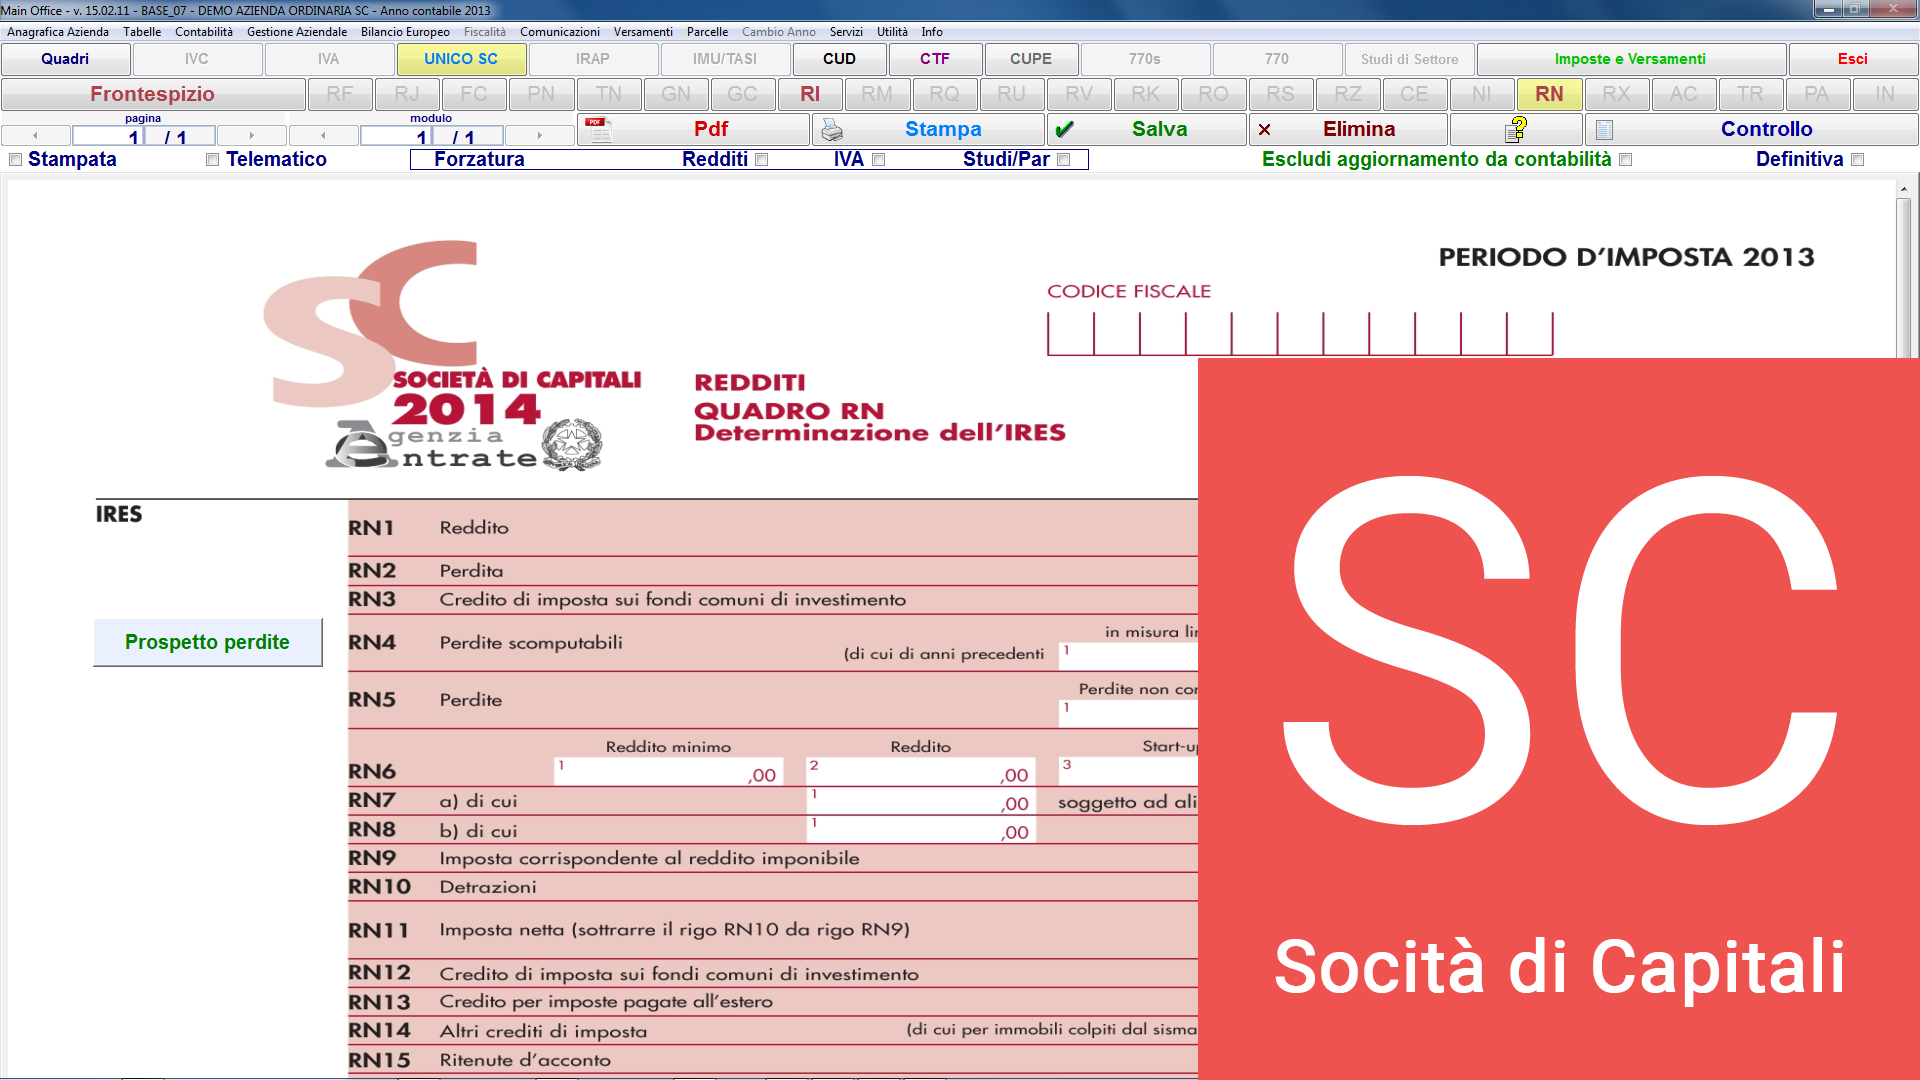Toggle the Definitiva checkbox
The height and width of the screenshot is (1080, 1920).
coord(1858,160)
